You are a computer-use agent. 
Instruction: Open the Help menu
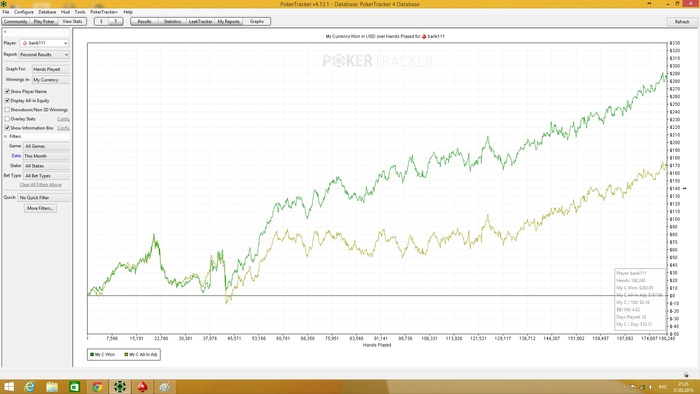coord(128,12)
